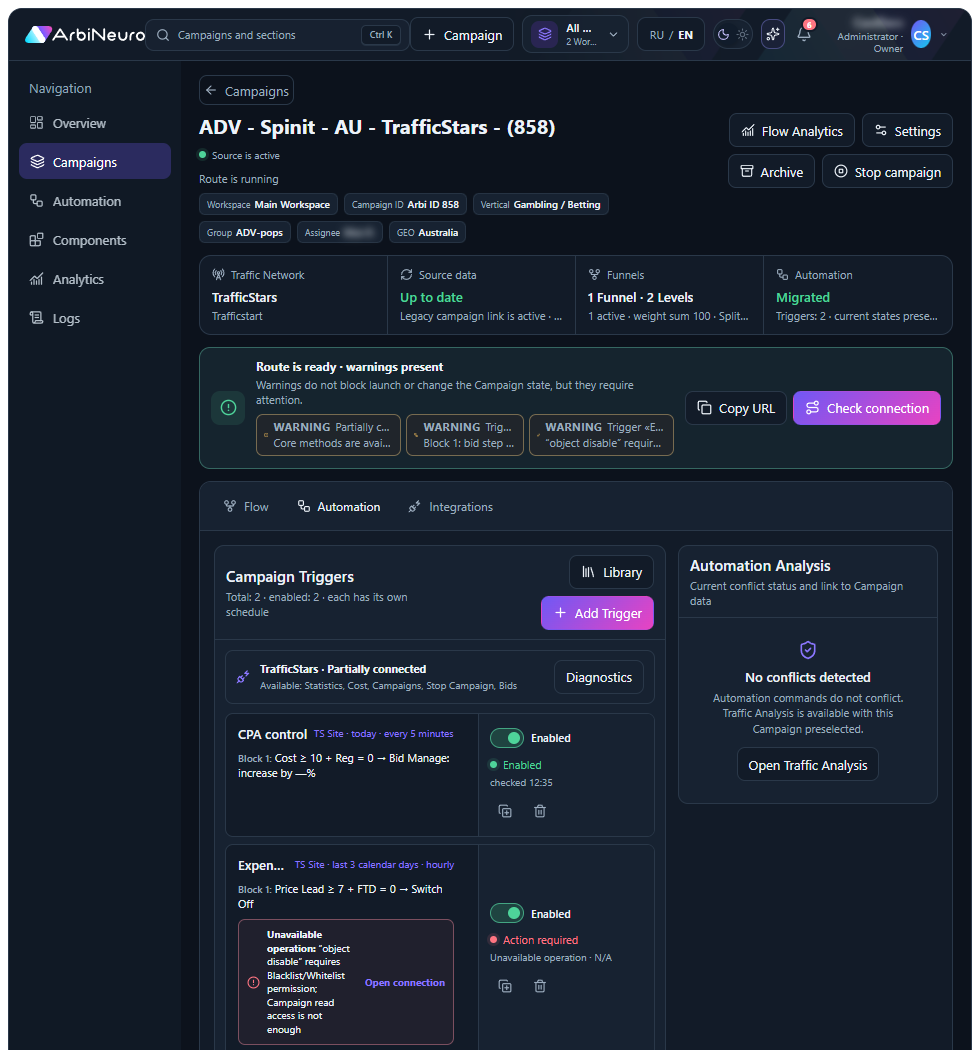Expand the All workspaces dropdown
The width and height of the screenshot is (980, 1050).
(575, 35)
